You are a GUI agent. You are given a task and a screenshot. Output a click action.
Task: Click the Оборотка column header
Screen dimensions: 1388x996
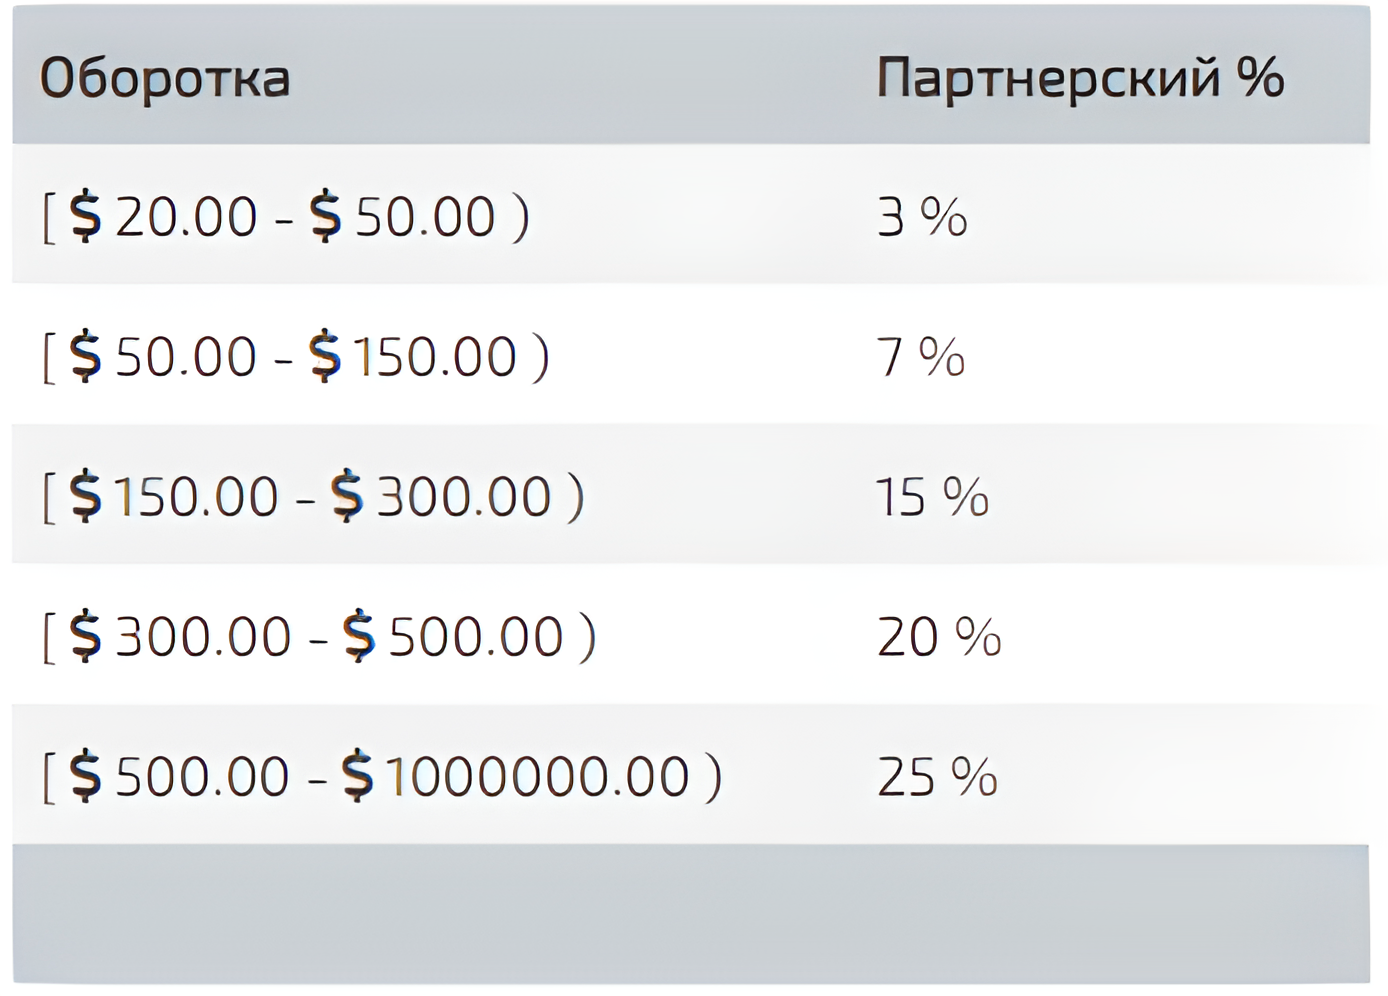[165, 79]
